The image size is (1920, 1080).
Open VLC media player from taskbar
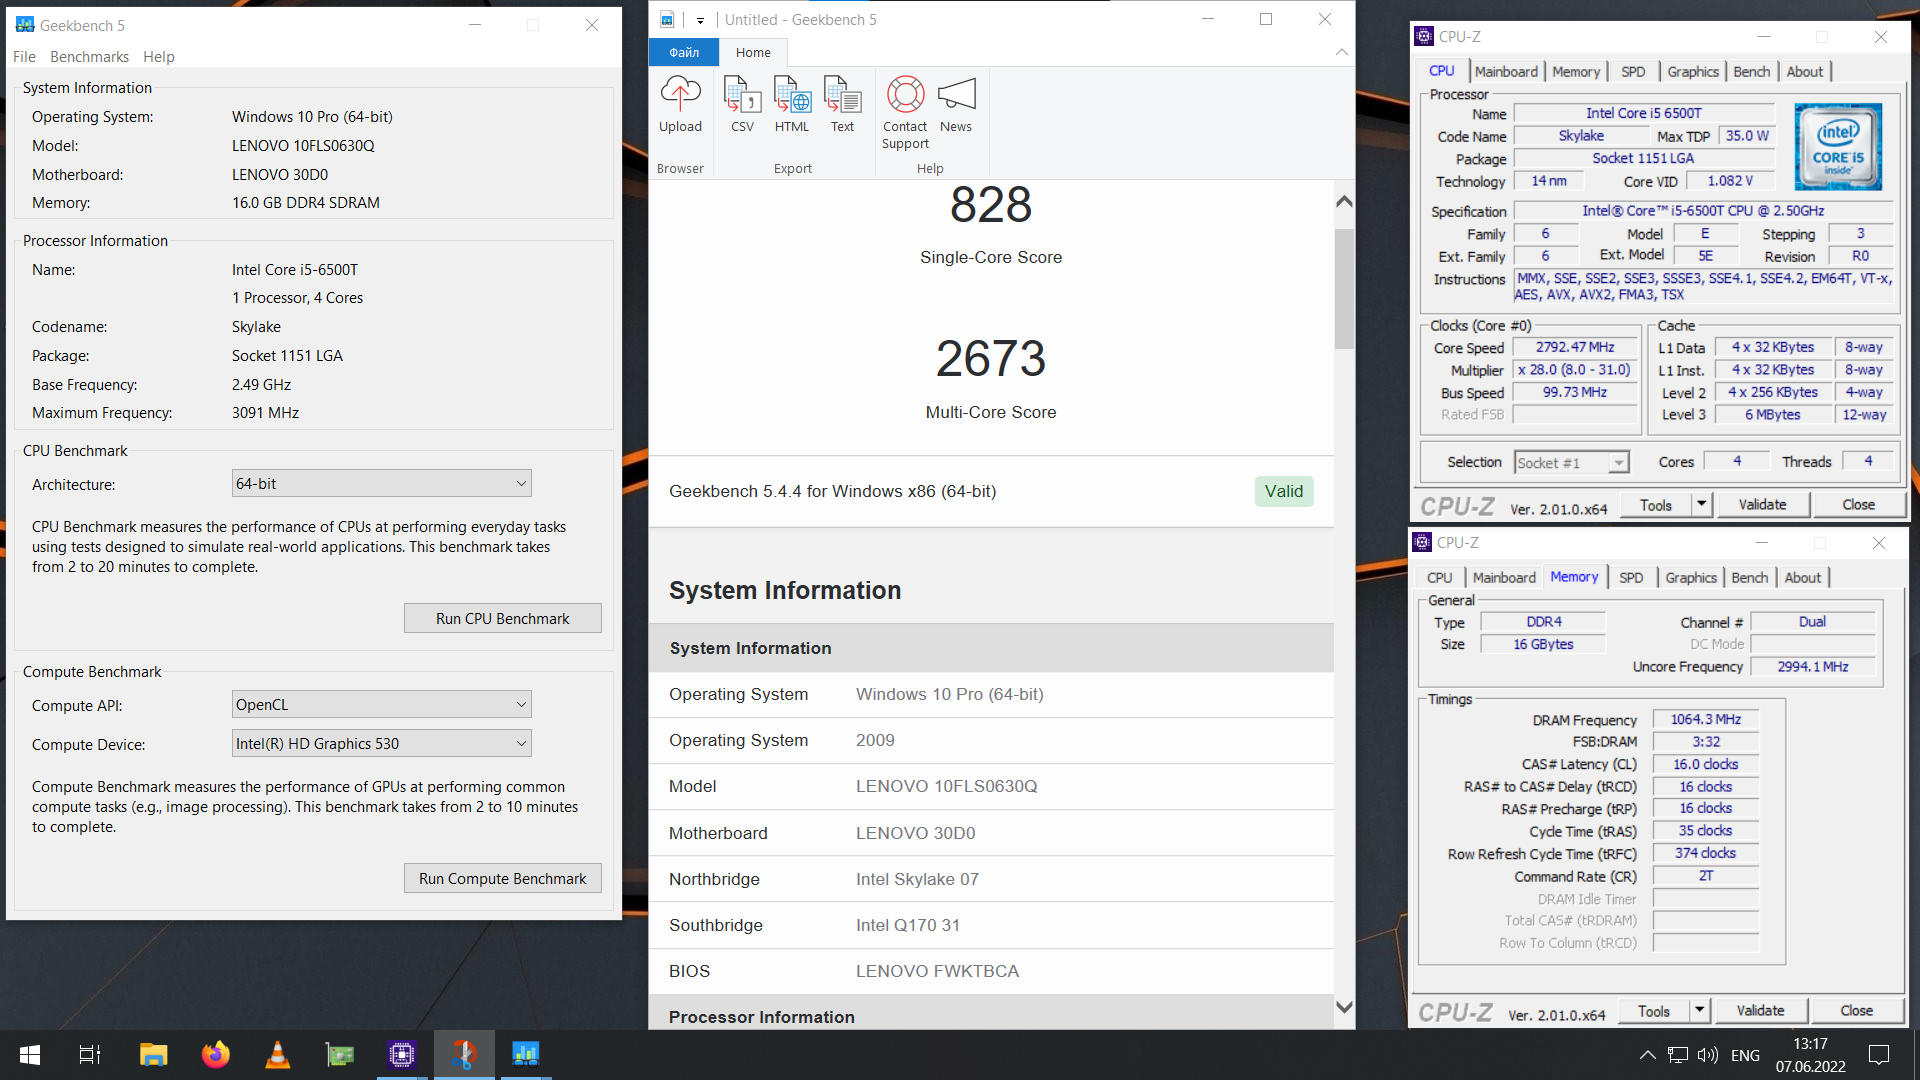(277, 1055)
